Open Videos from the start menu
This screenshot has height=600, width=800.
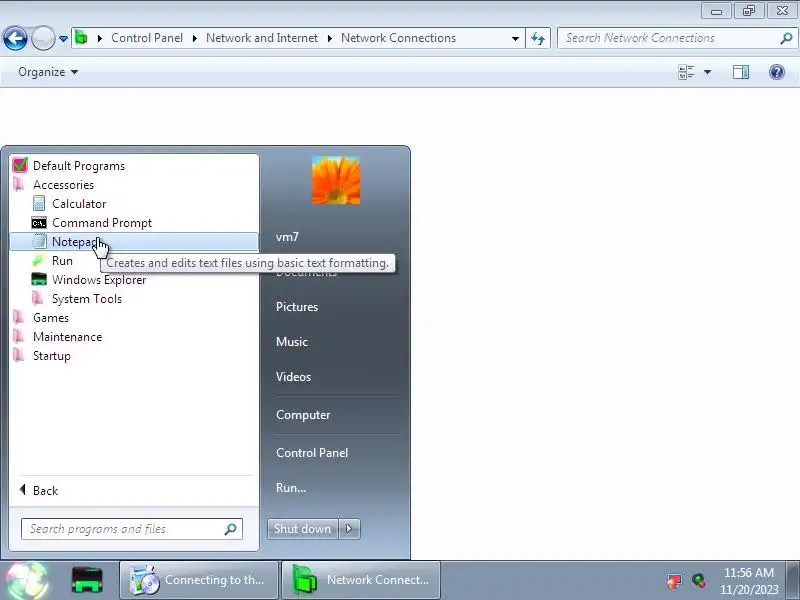[x=293, y=377]
